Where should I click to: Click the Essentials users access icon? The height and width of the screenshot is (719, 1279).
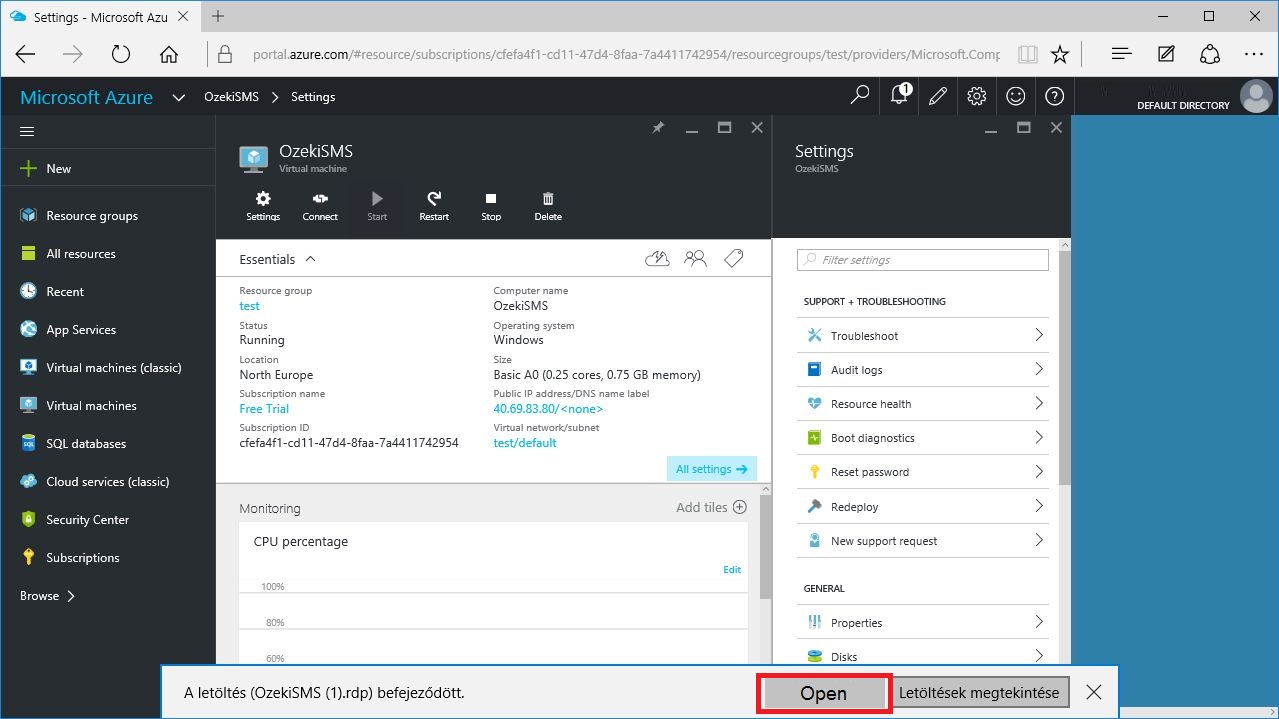point(695,259)
